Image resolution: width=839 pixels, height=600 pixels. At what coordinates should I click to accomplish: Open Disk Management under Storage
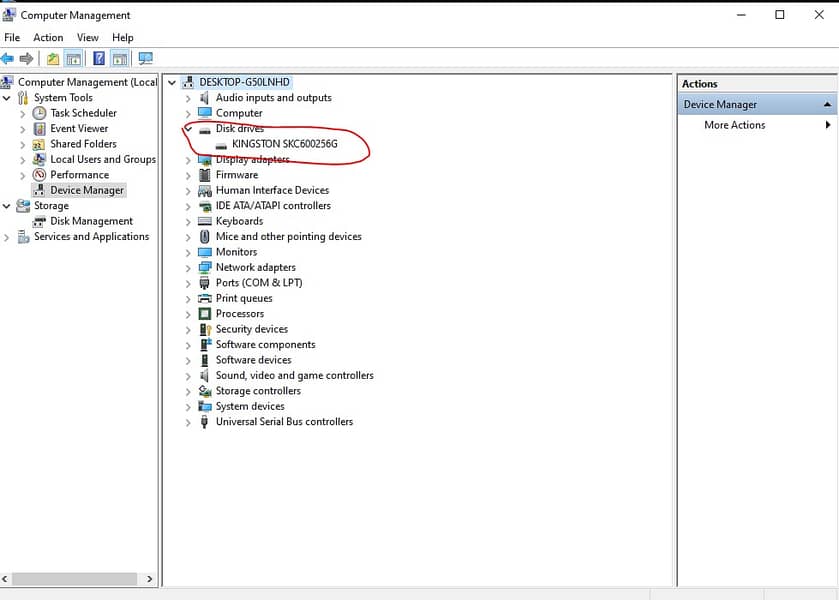pyautogui.click(x=91, y=221)
